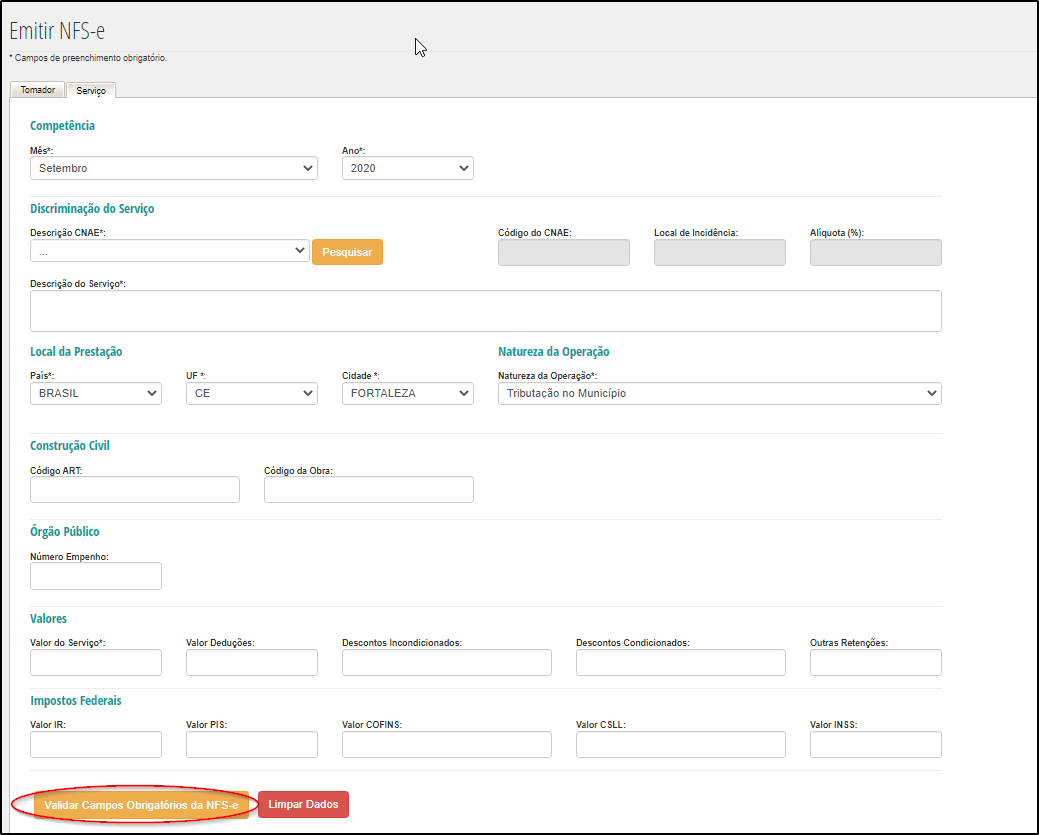Select the Serviço tab

click(x=91, y=90)
